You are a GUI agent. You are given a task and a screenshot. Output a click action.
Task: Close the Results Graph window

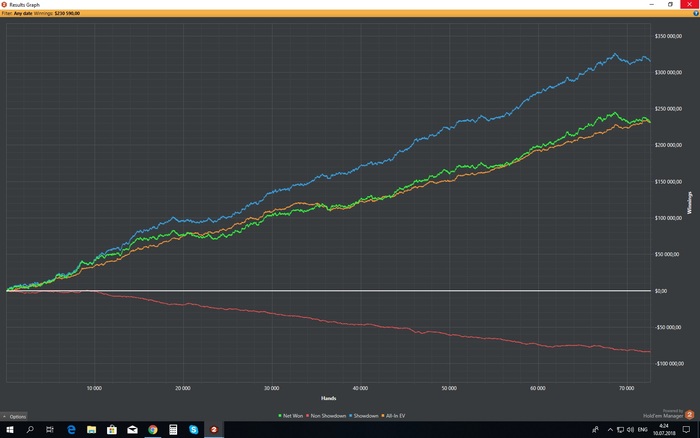tap(690, 4)
